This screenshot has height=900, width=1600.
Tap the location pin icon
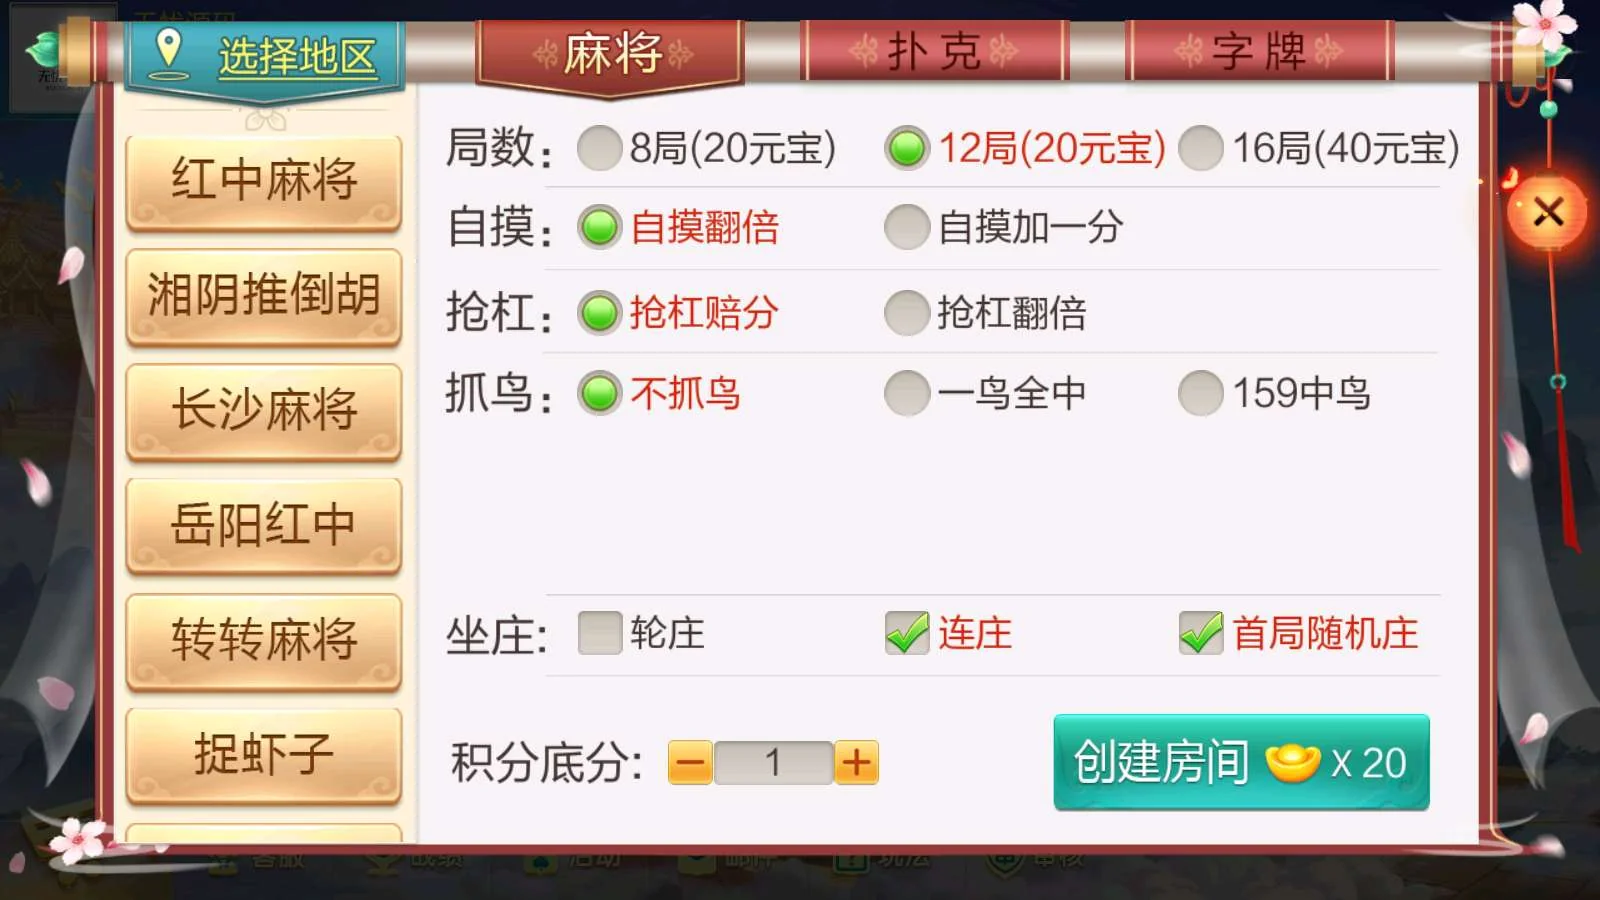click(x=168, y=51)
